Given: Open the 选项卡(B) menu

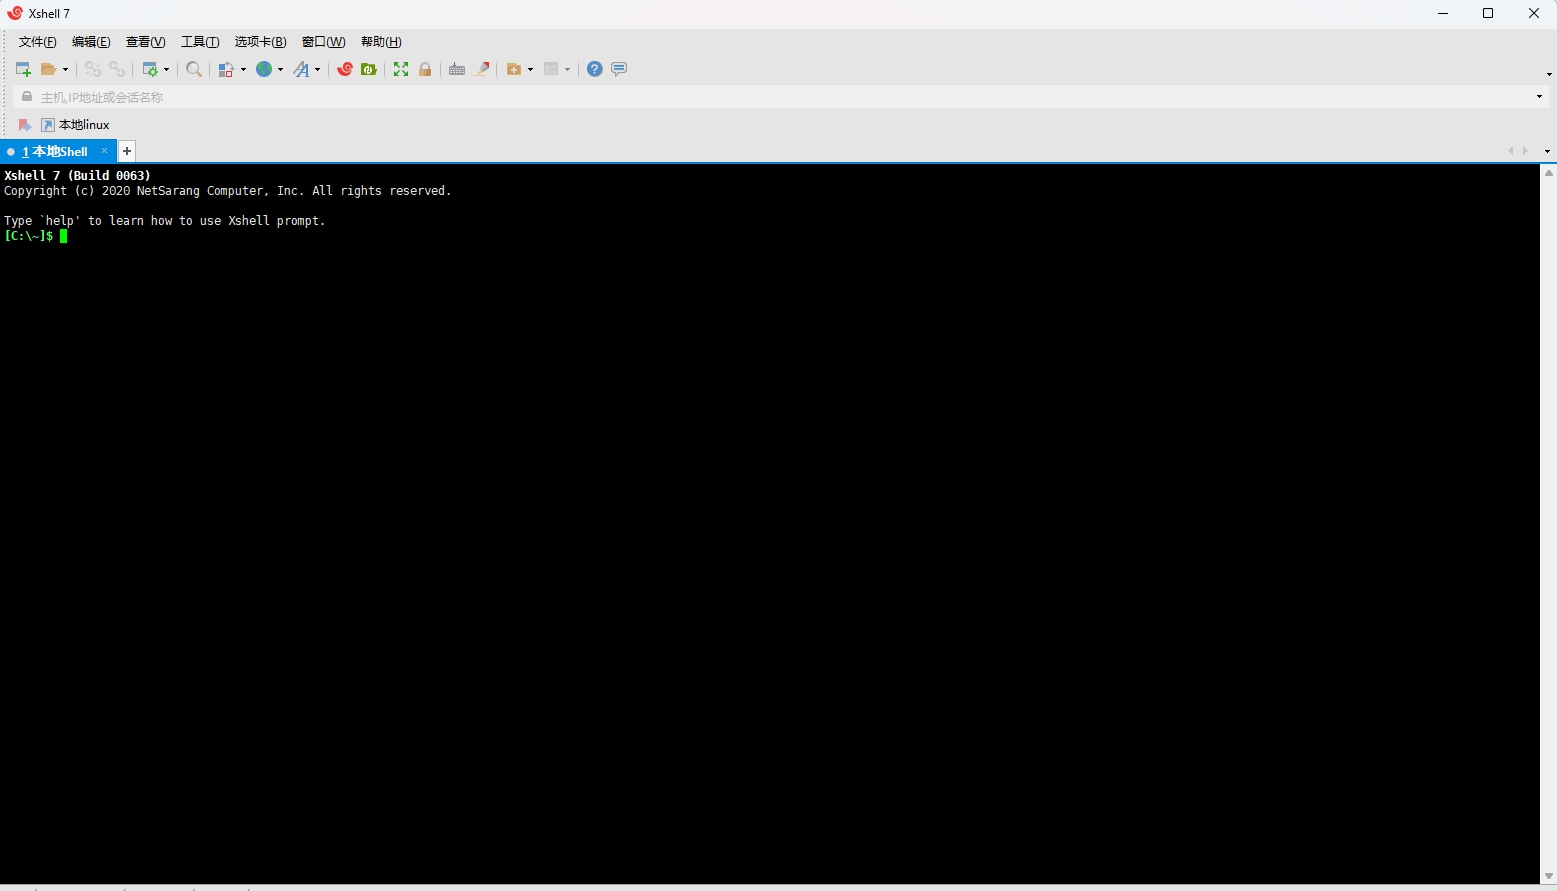Looking at the screenshot, I should click(260, 42).
